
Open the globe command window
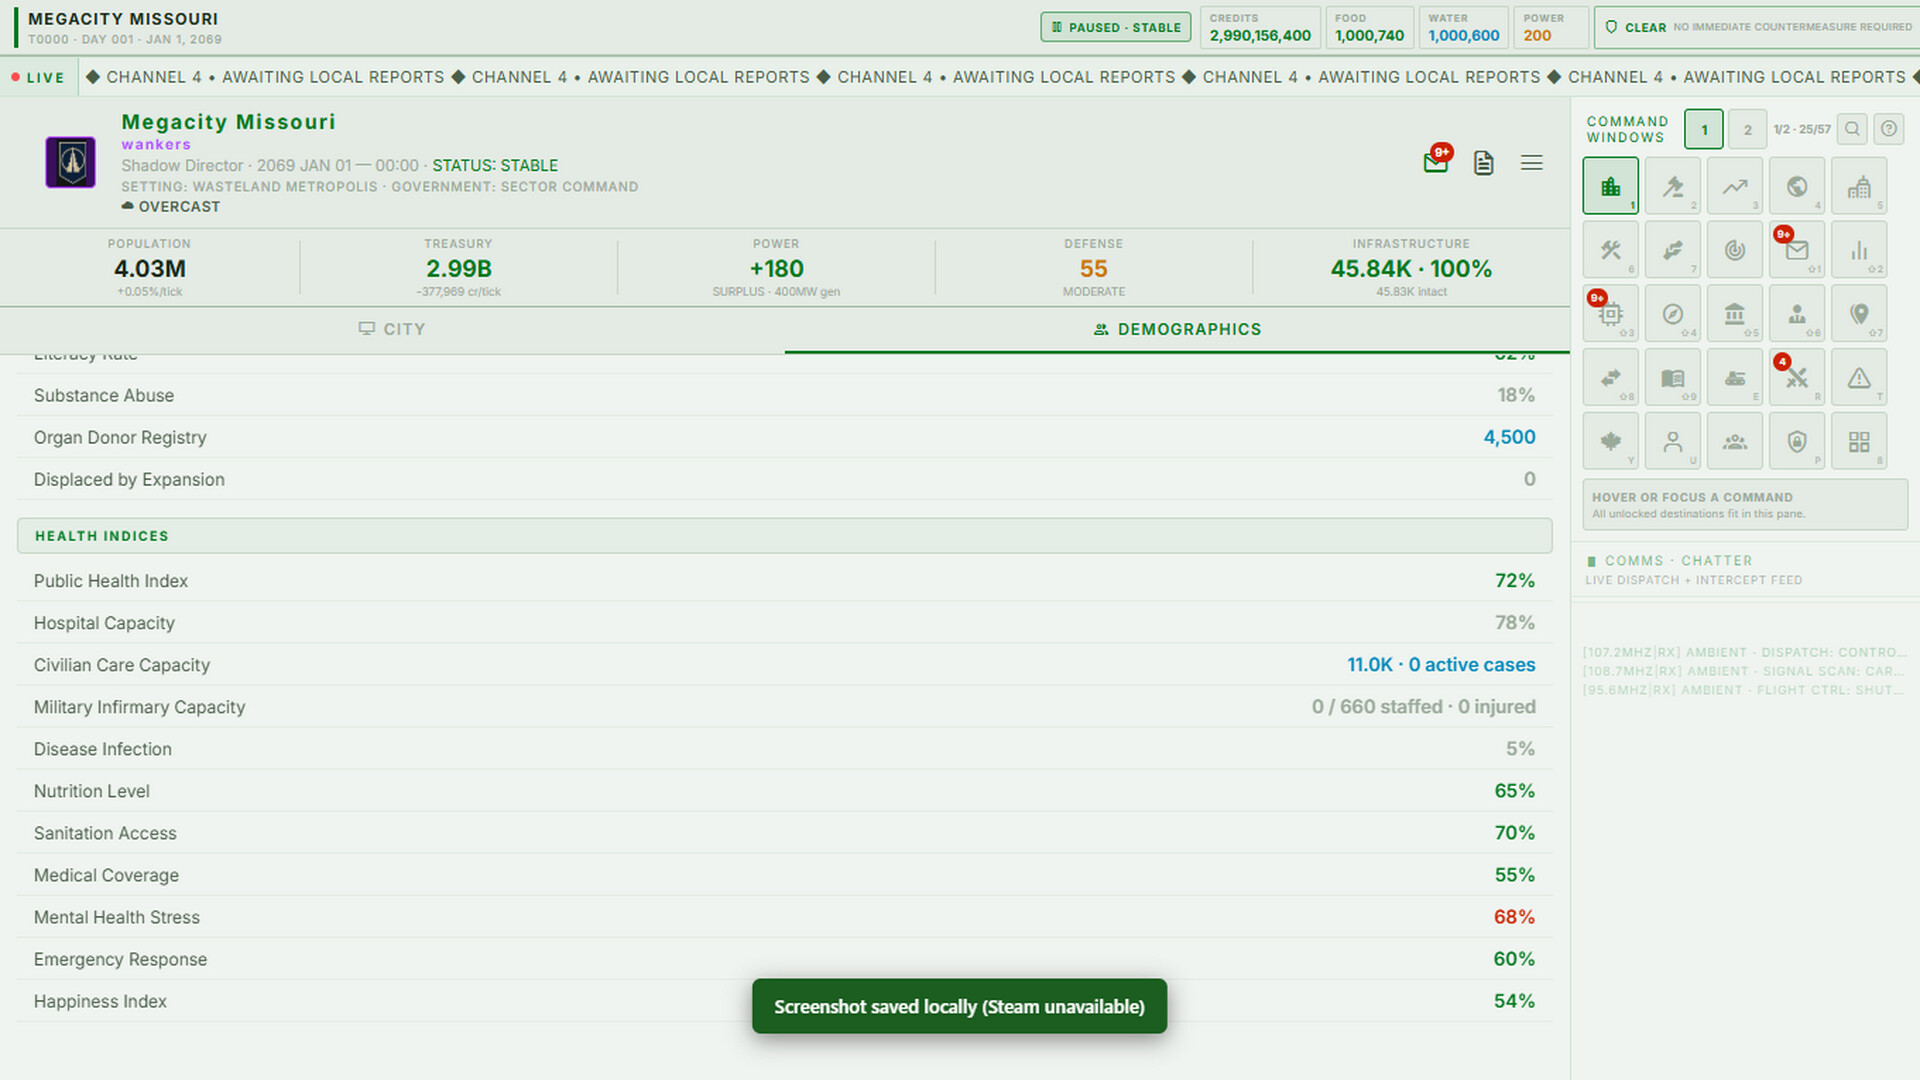[1797, 186]
